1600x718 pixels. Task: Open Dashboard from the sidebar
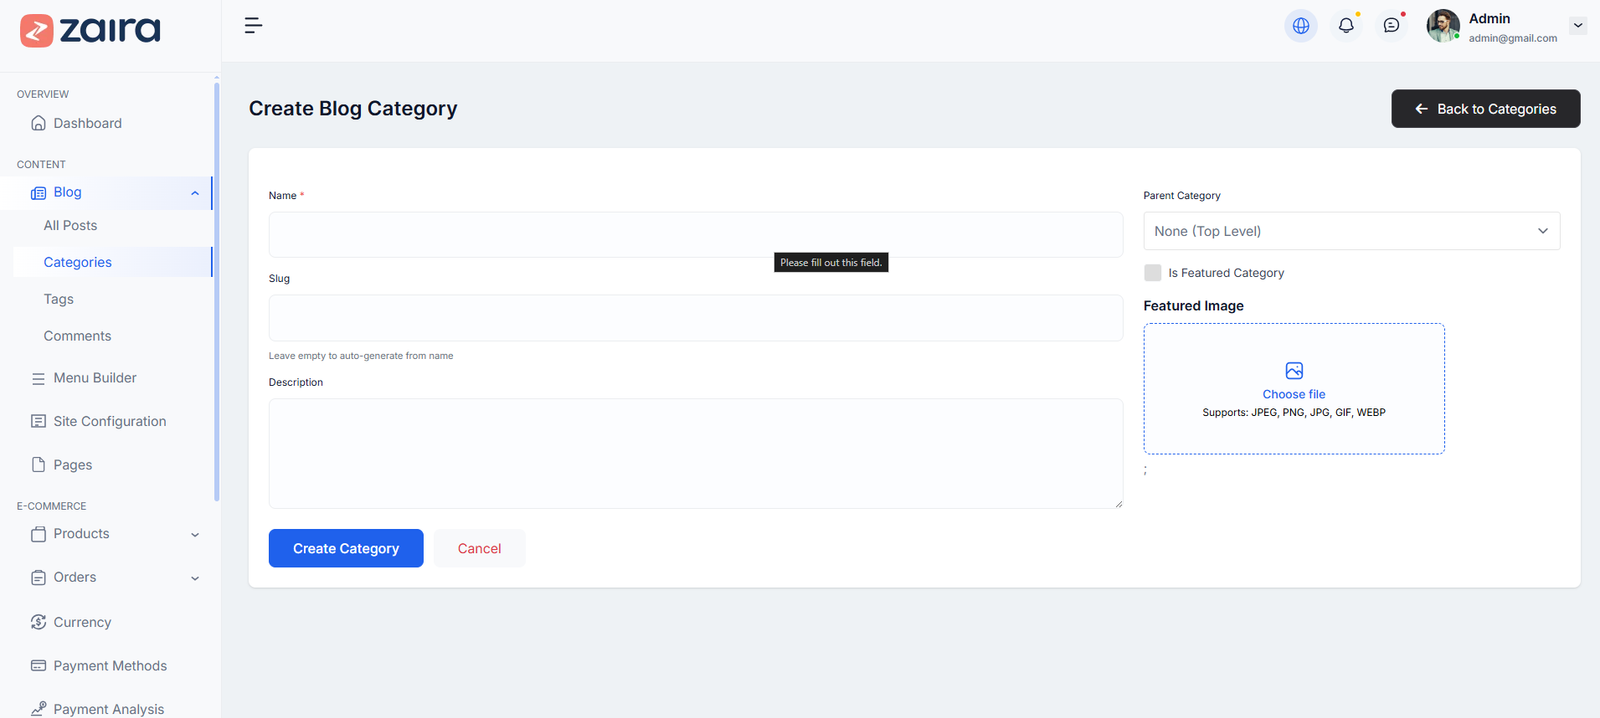click(x=87, y=123)
